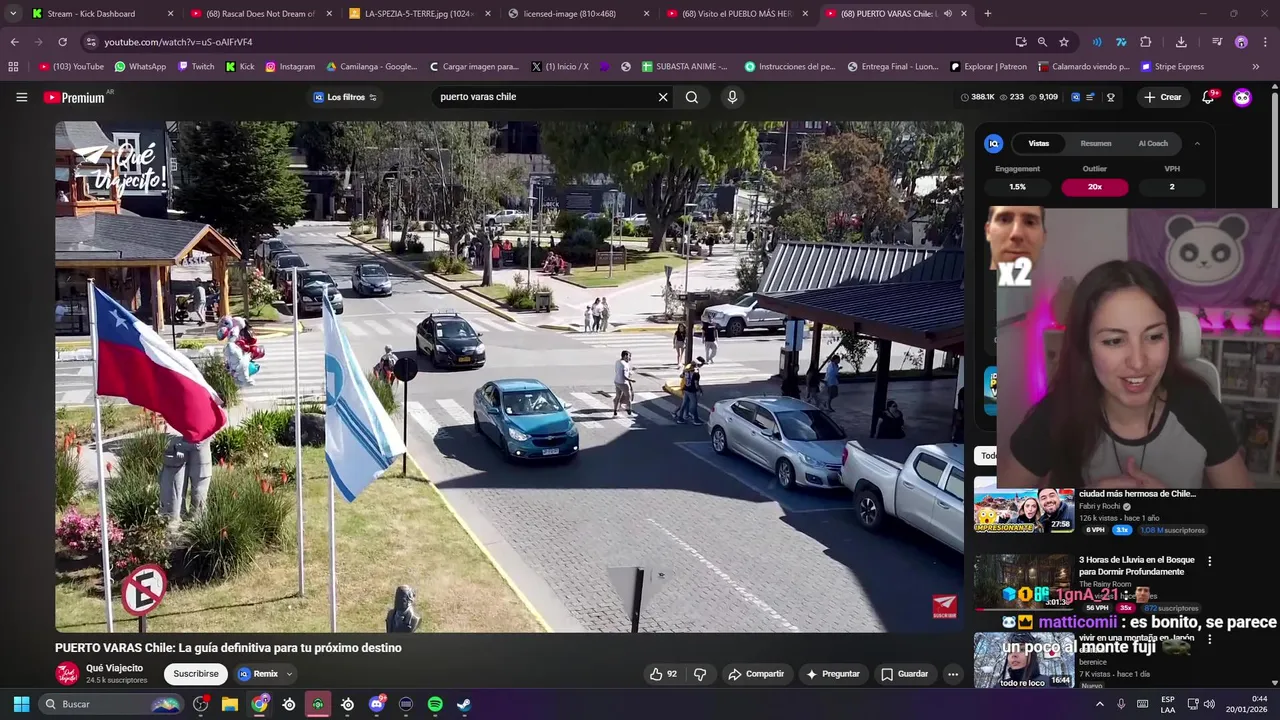This screenshot has width=1280, height=720.
Task: Click the Crear create button
Action: [x=1163, y=97]
